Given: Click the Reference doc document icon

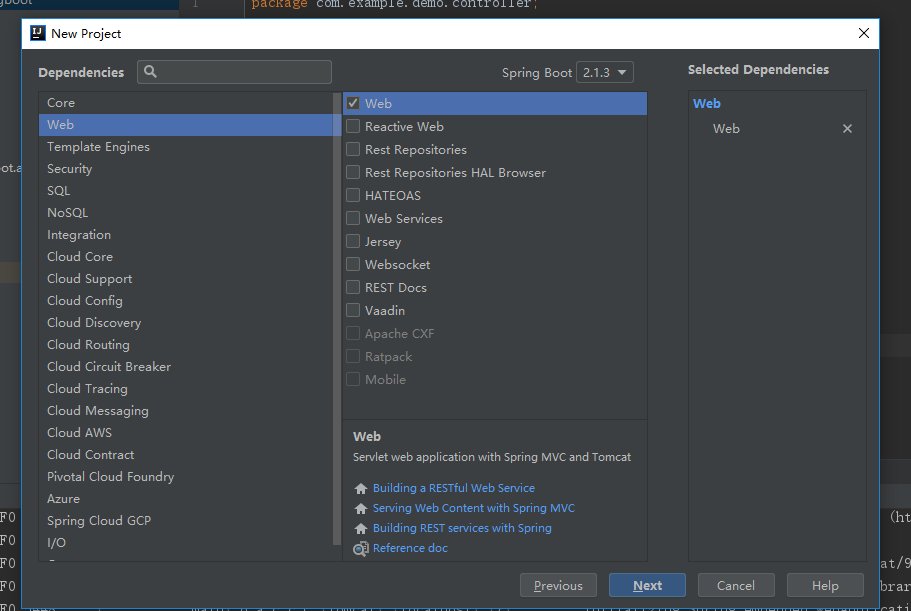Looking at the screenshot, I should click(x=361, y=548).
